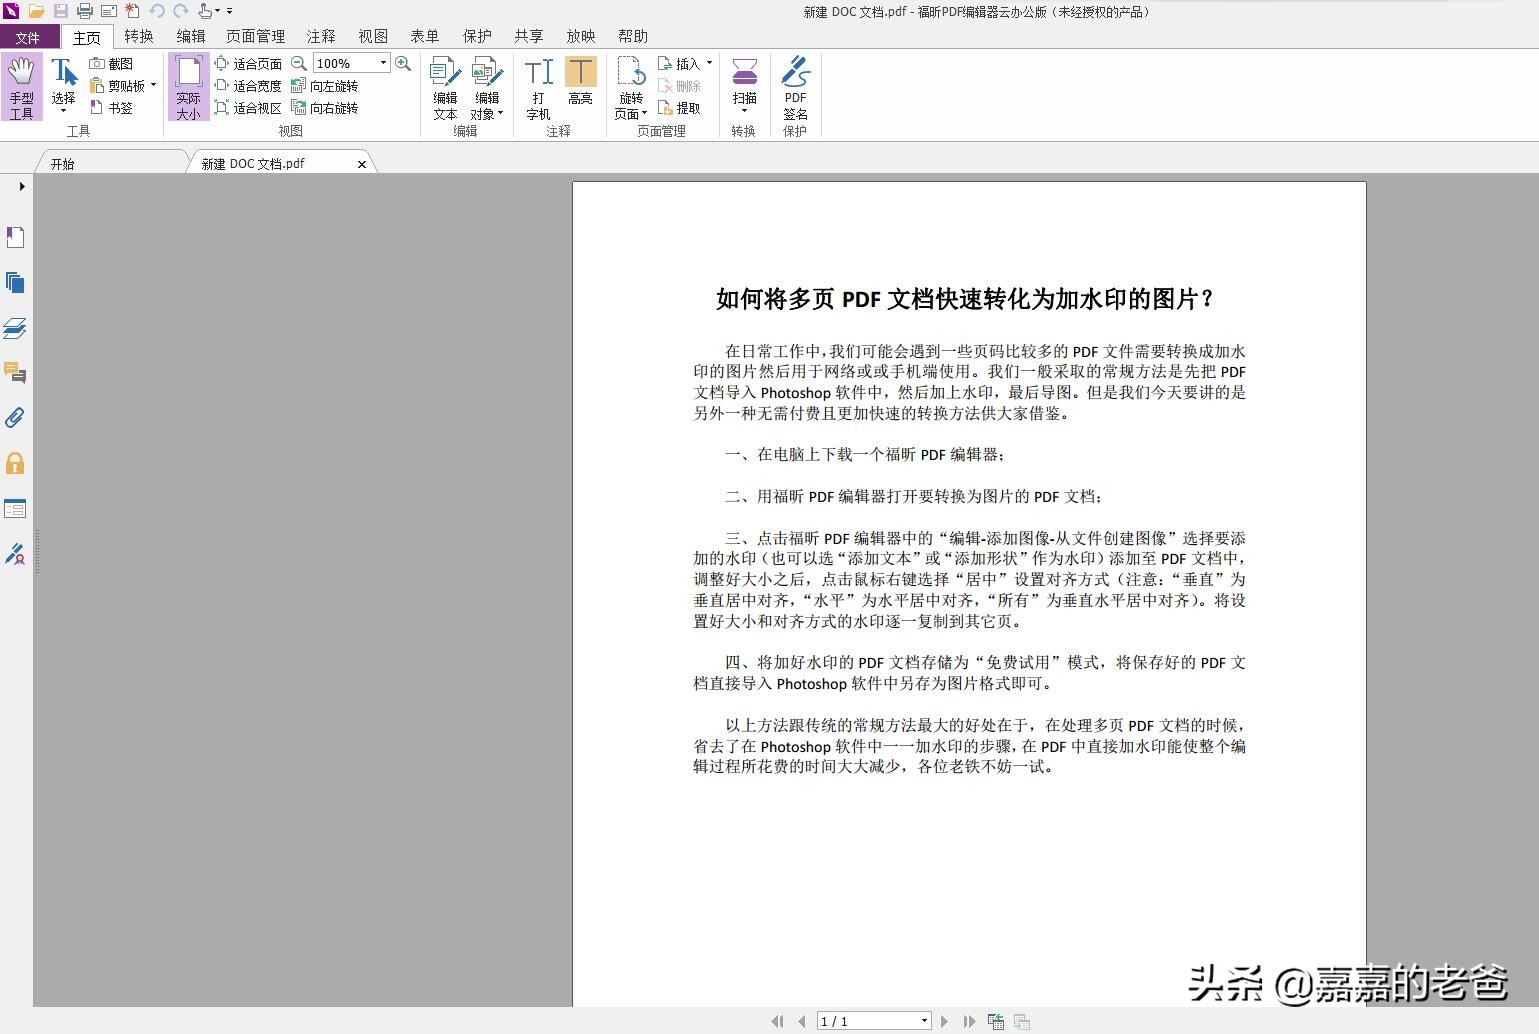This screenshot has height=1034, width=1539.
Task: Open the attachments panel in the sidebar
Action: tap(15, 418)
